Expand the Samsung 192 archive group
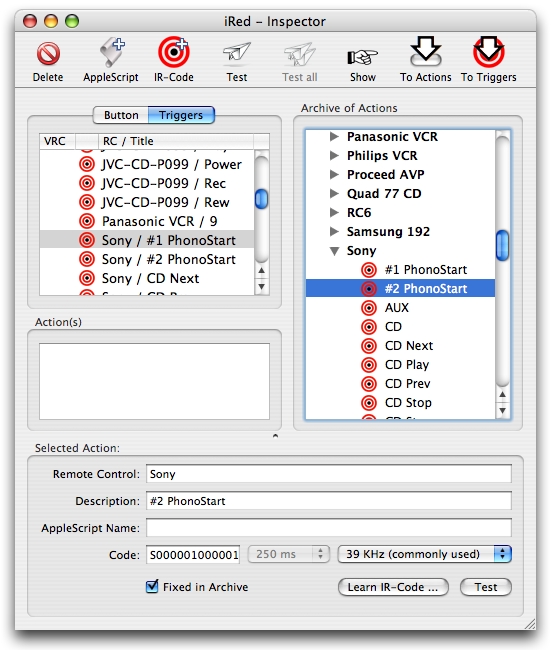This screenshot has width=551, height=650. [334, 231]
